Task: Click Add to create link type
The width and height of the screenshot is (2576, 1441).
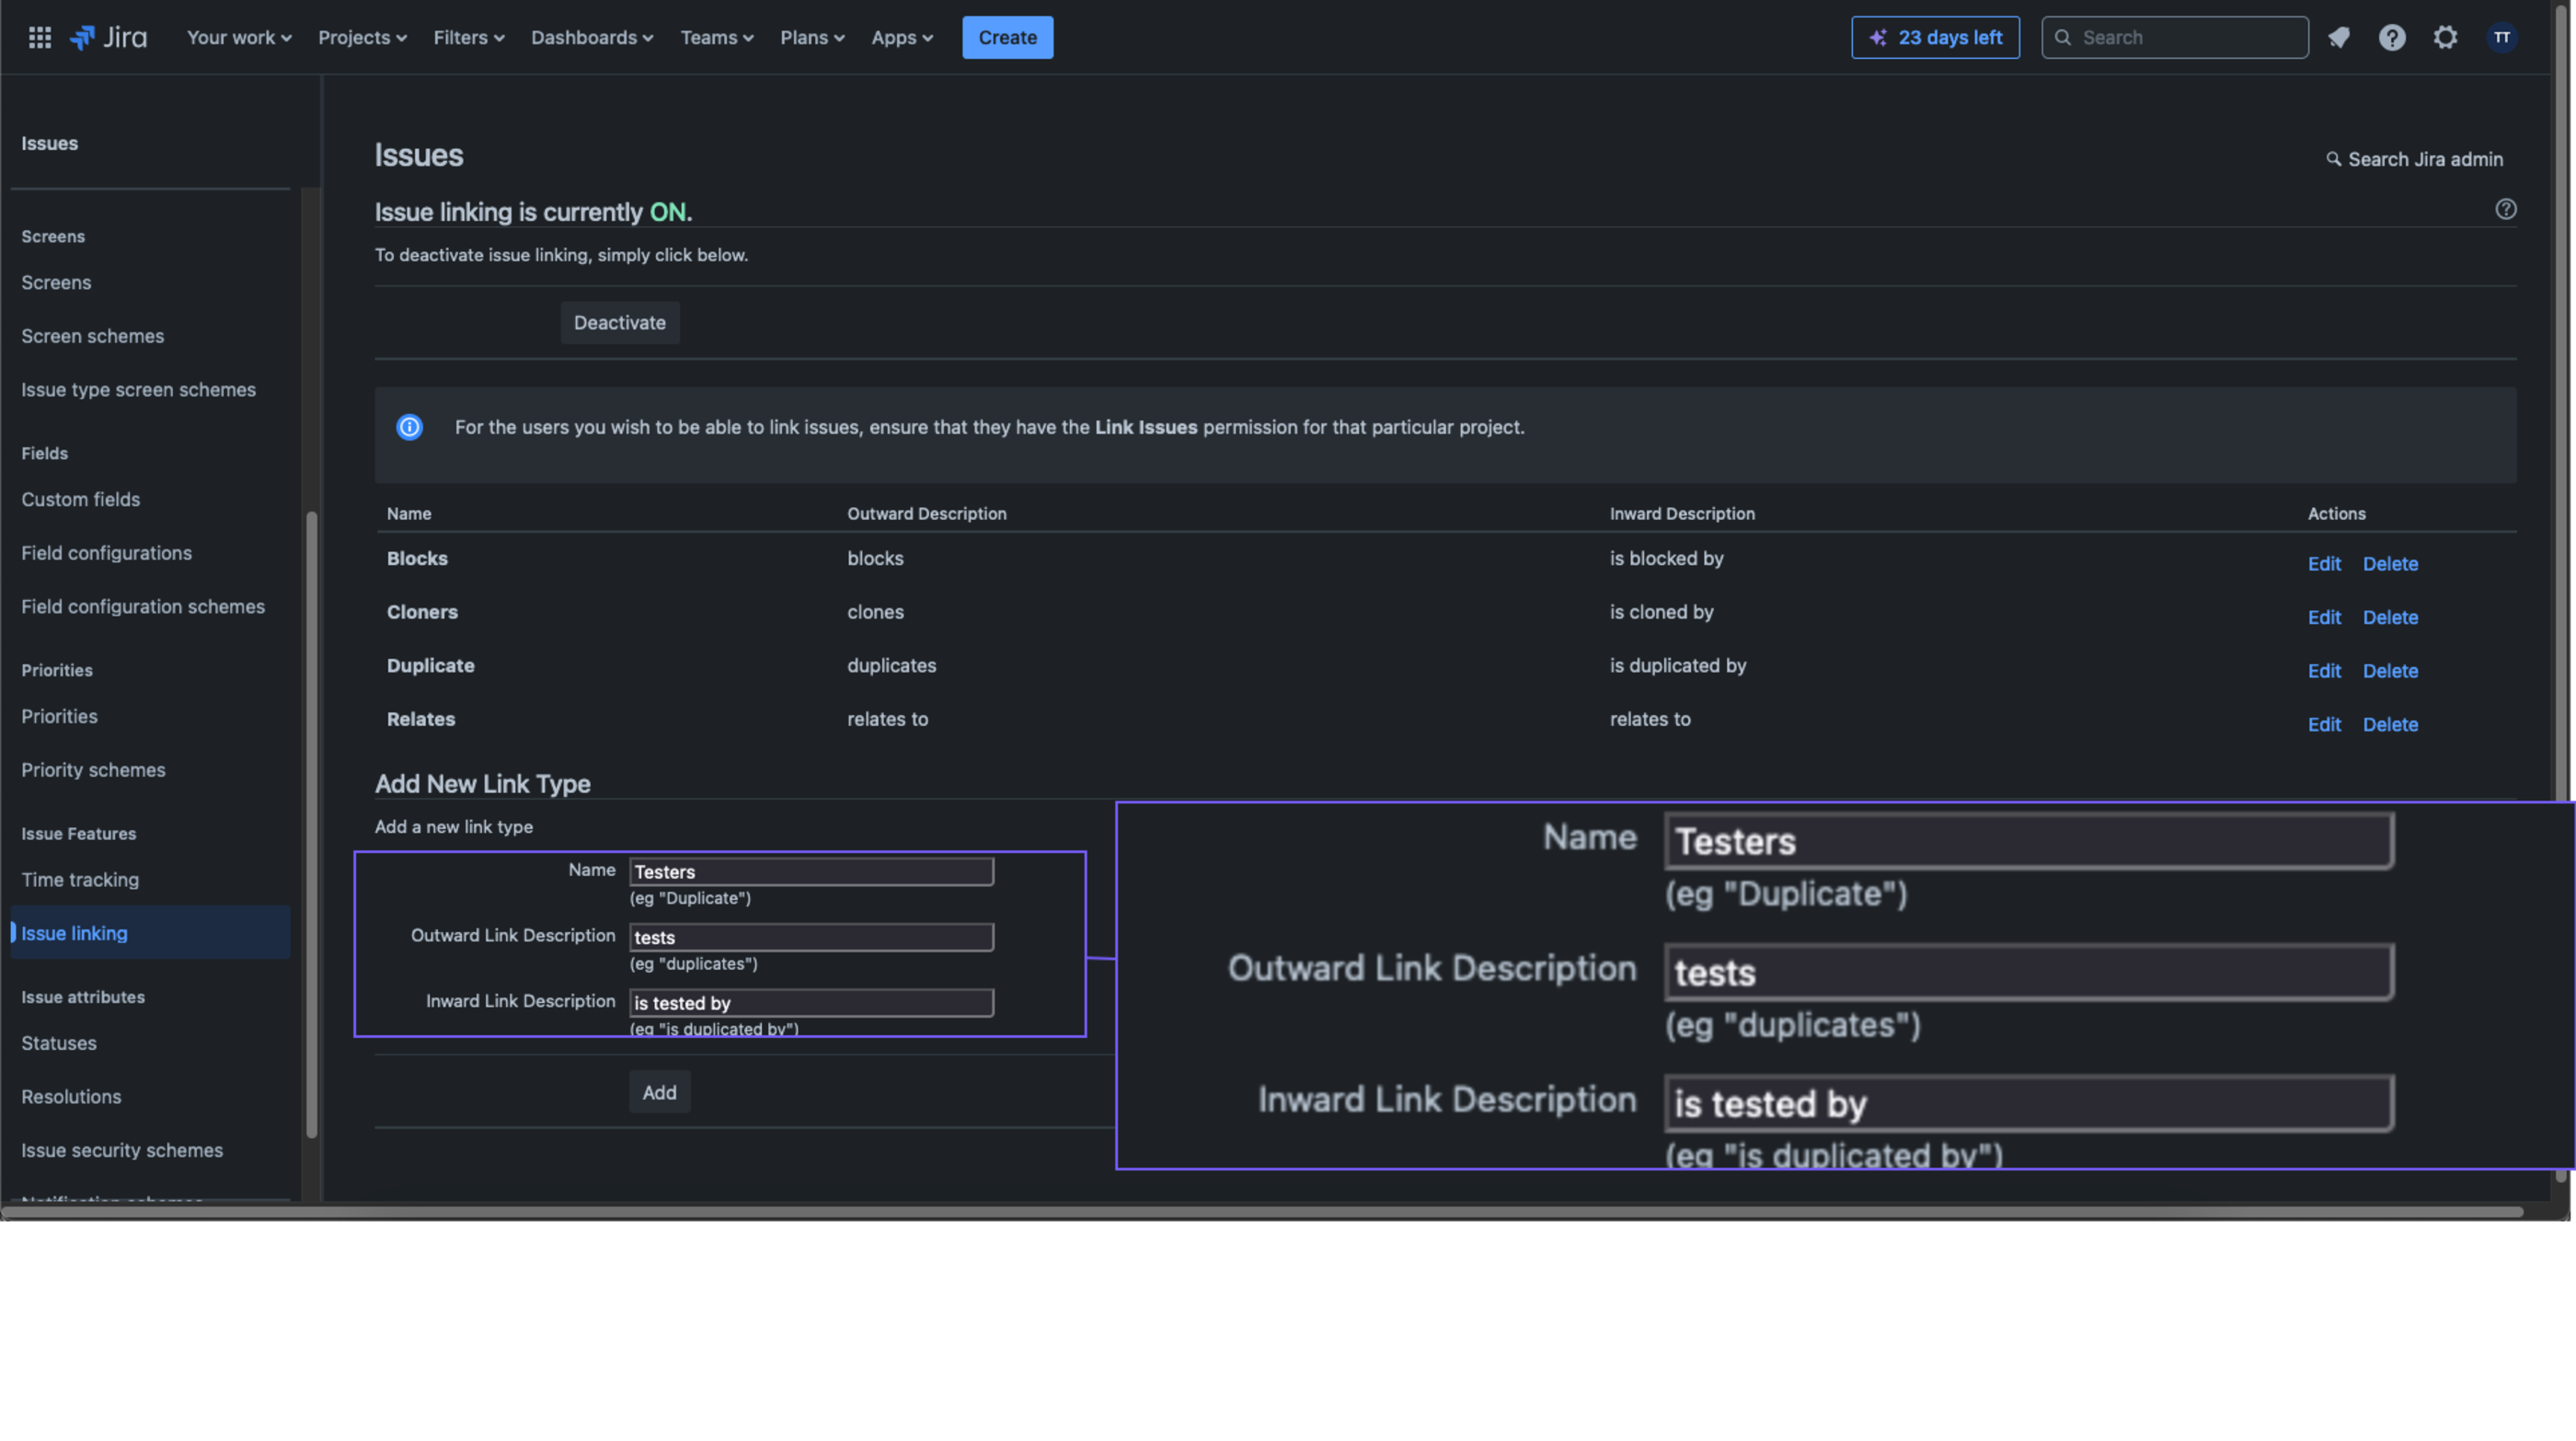Action: [659, 1092]
